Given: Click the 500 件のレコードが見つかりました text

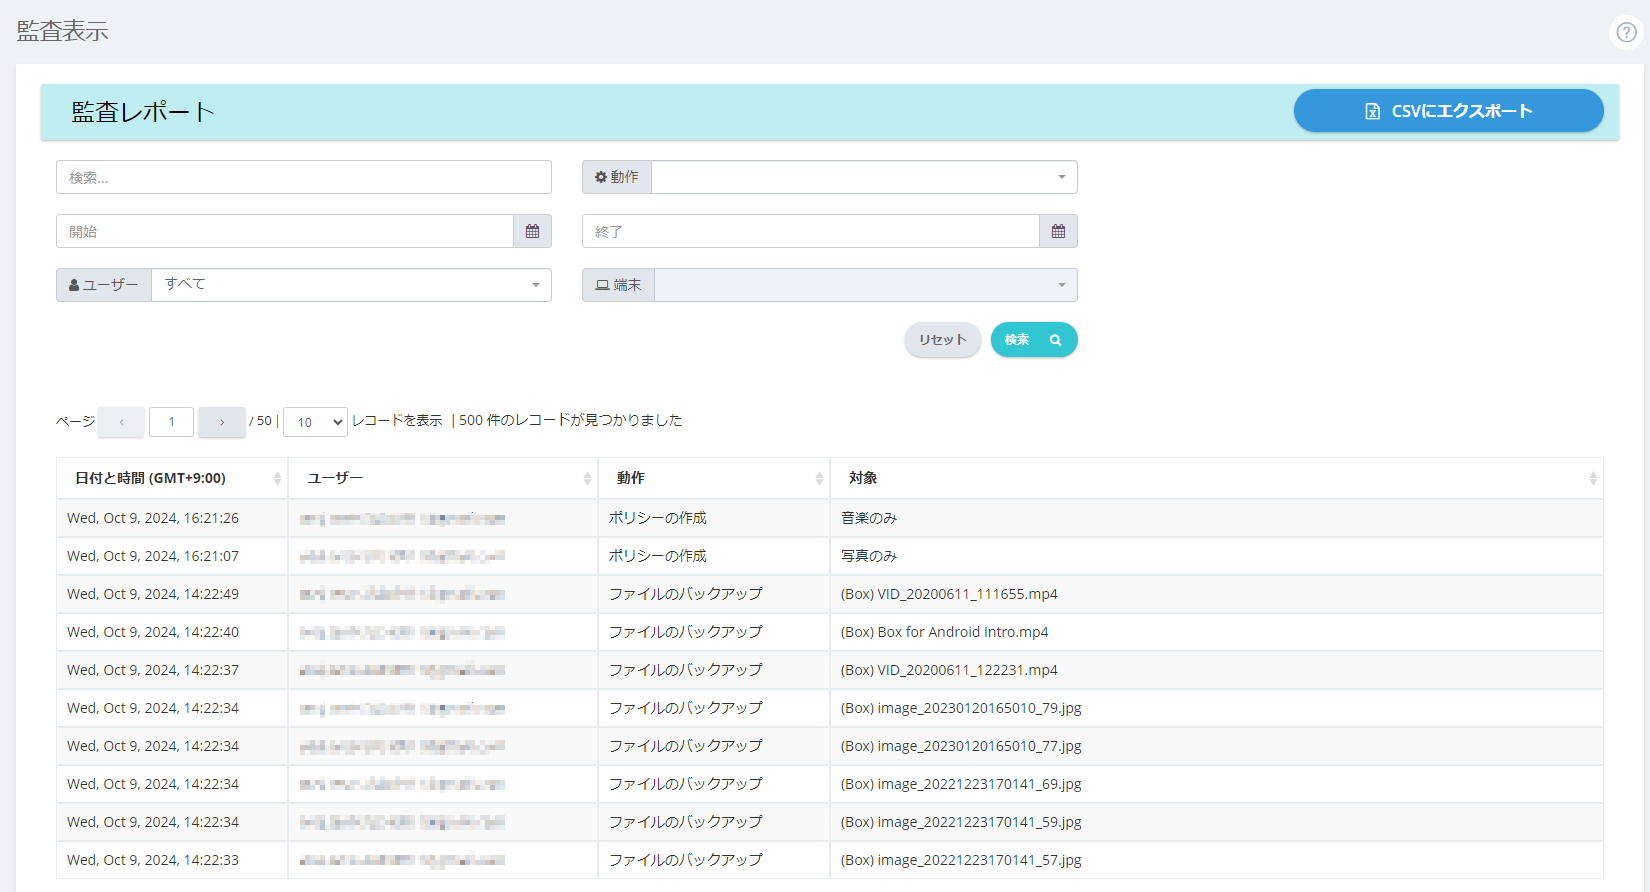Looking at the screenshot, I should (x=570, y=421).
